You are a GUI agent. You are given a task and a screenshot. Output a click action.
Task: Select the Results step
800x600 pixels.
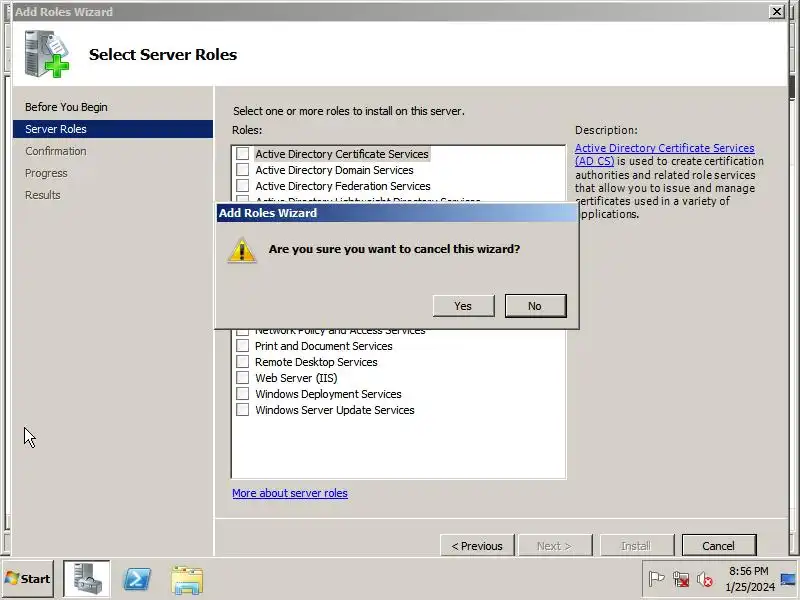42,195
